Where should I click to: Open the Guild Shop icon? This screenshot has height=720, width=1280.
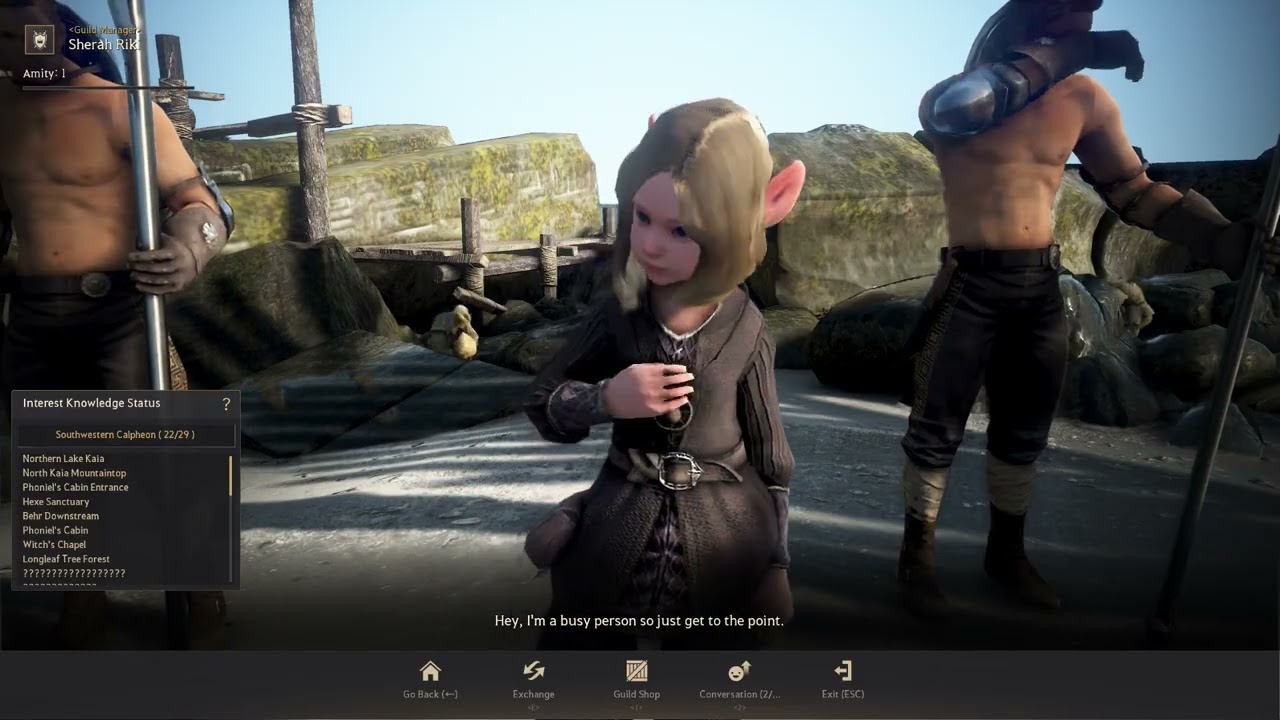point(637,670)
